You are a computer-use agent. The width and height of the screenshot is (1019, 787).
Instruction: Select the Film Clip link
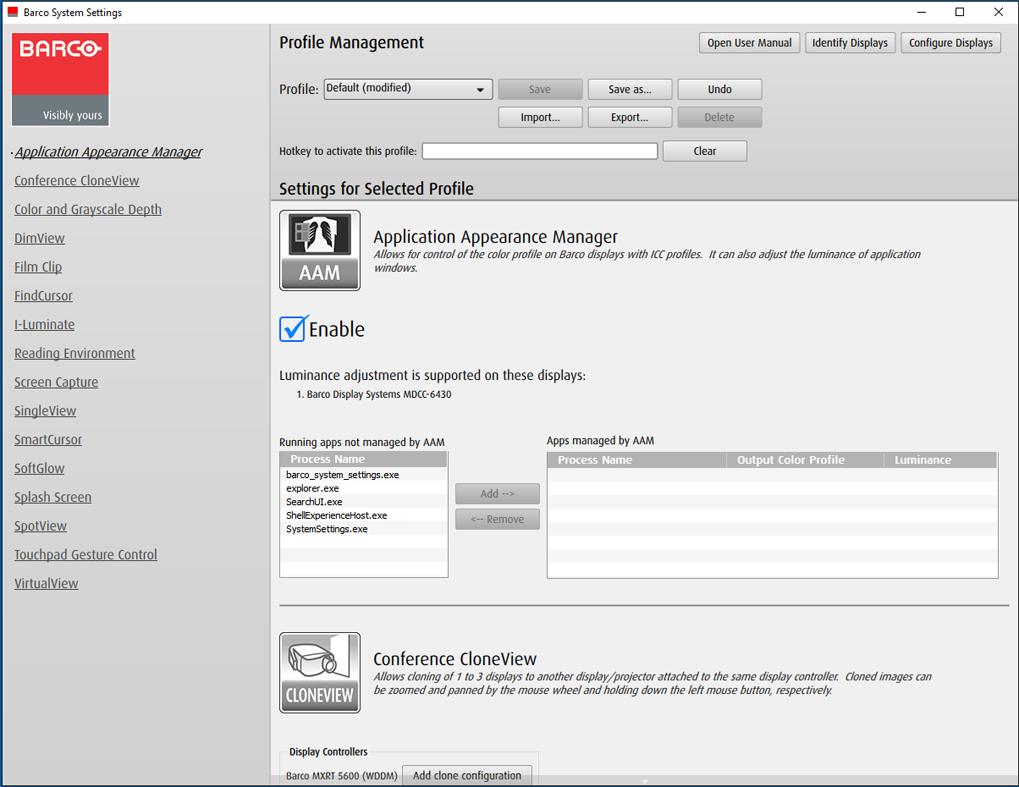(x=38, y=267)
